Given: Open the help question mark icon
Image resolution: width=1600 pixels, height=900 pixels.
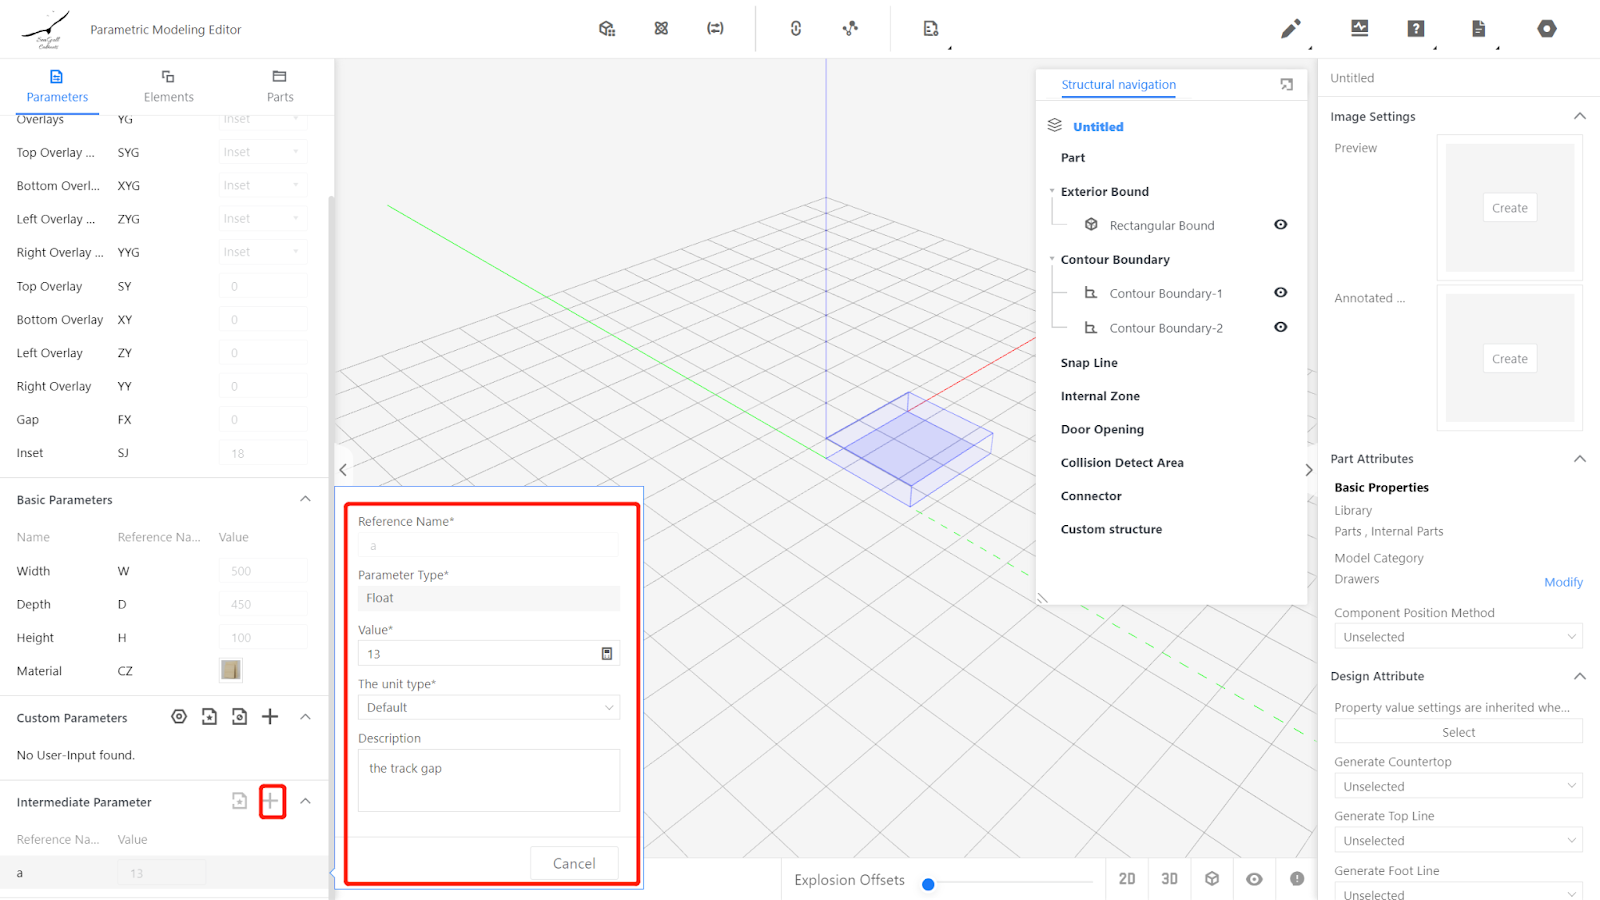Looking at the screenshot, I should (1415, 29).
